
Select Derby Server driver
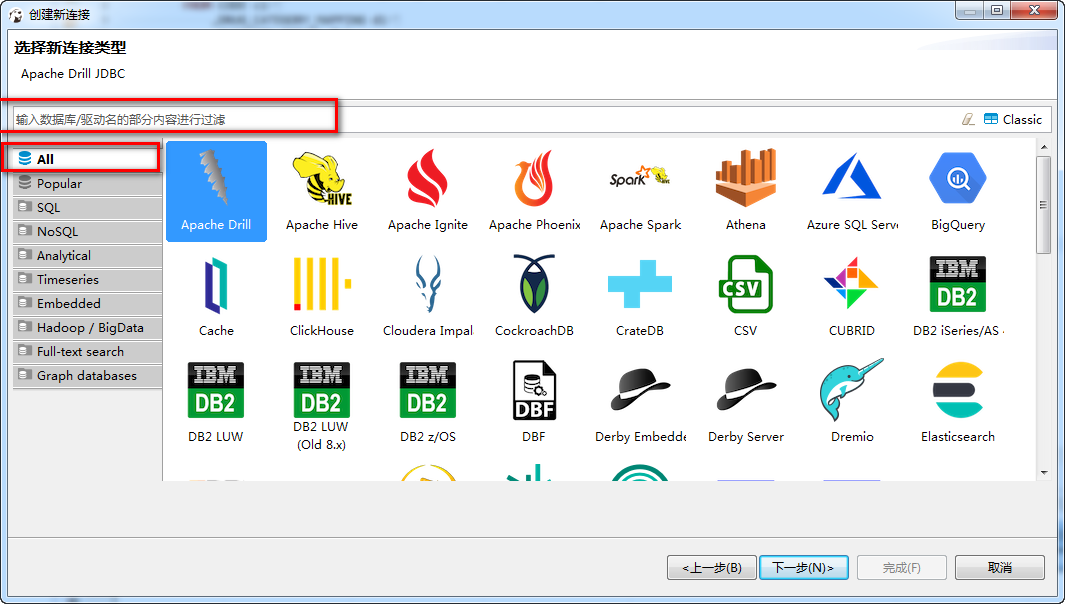tap(746, 403)
